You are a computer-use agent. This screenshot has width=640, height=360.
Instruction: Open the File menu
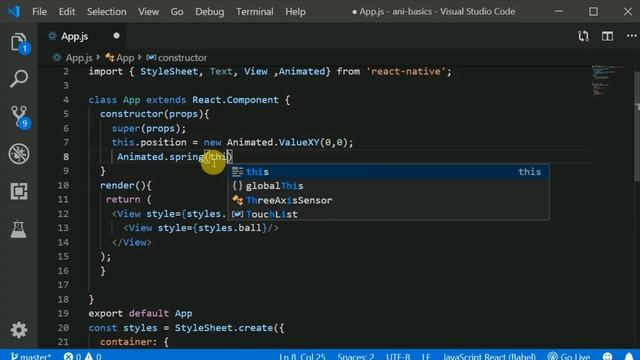pos(40,11)
